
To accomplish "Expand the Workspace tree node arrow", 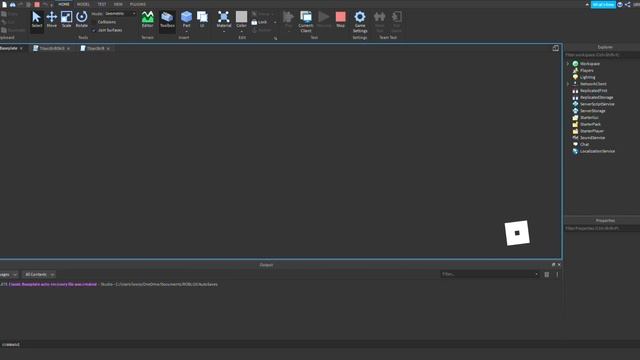I will [568, 64].
